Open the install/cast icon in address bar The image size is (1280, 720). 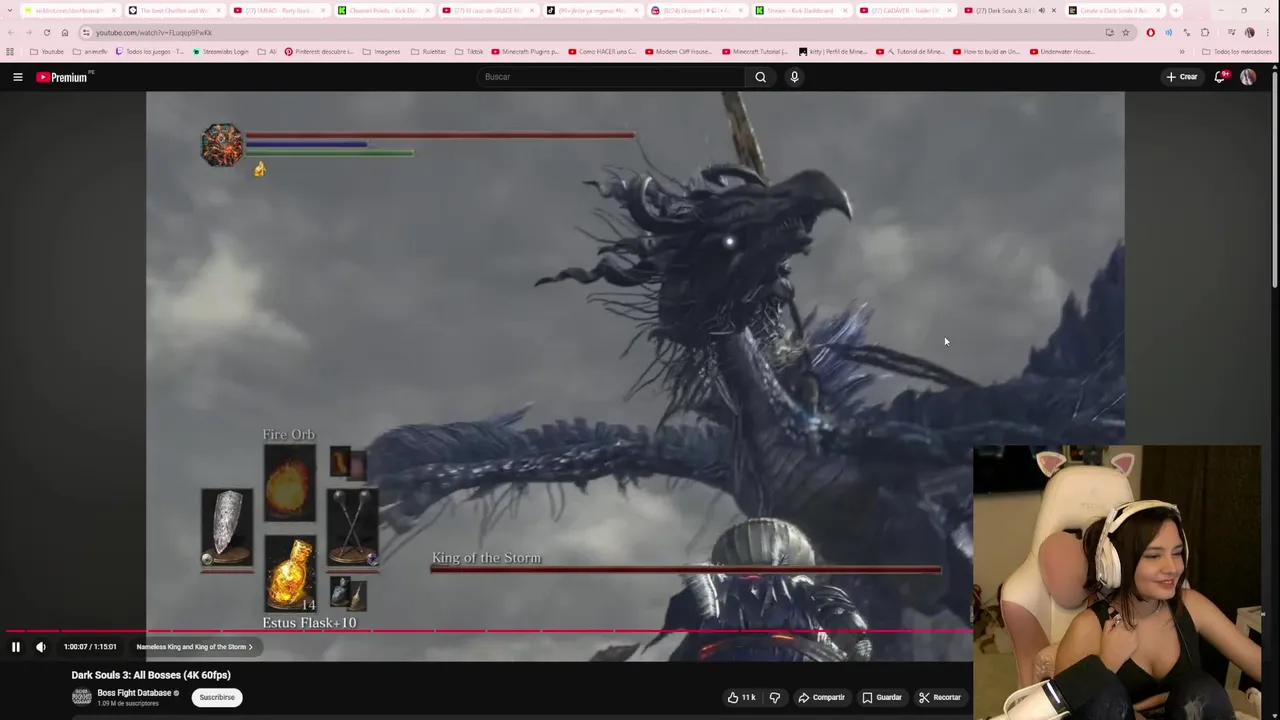pyautogui.click(x=1109, y=32)
